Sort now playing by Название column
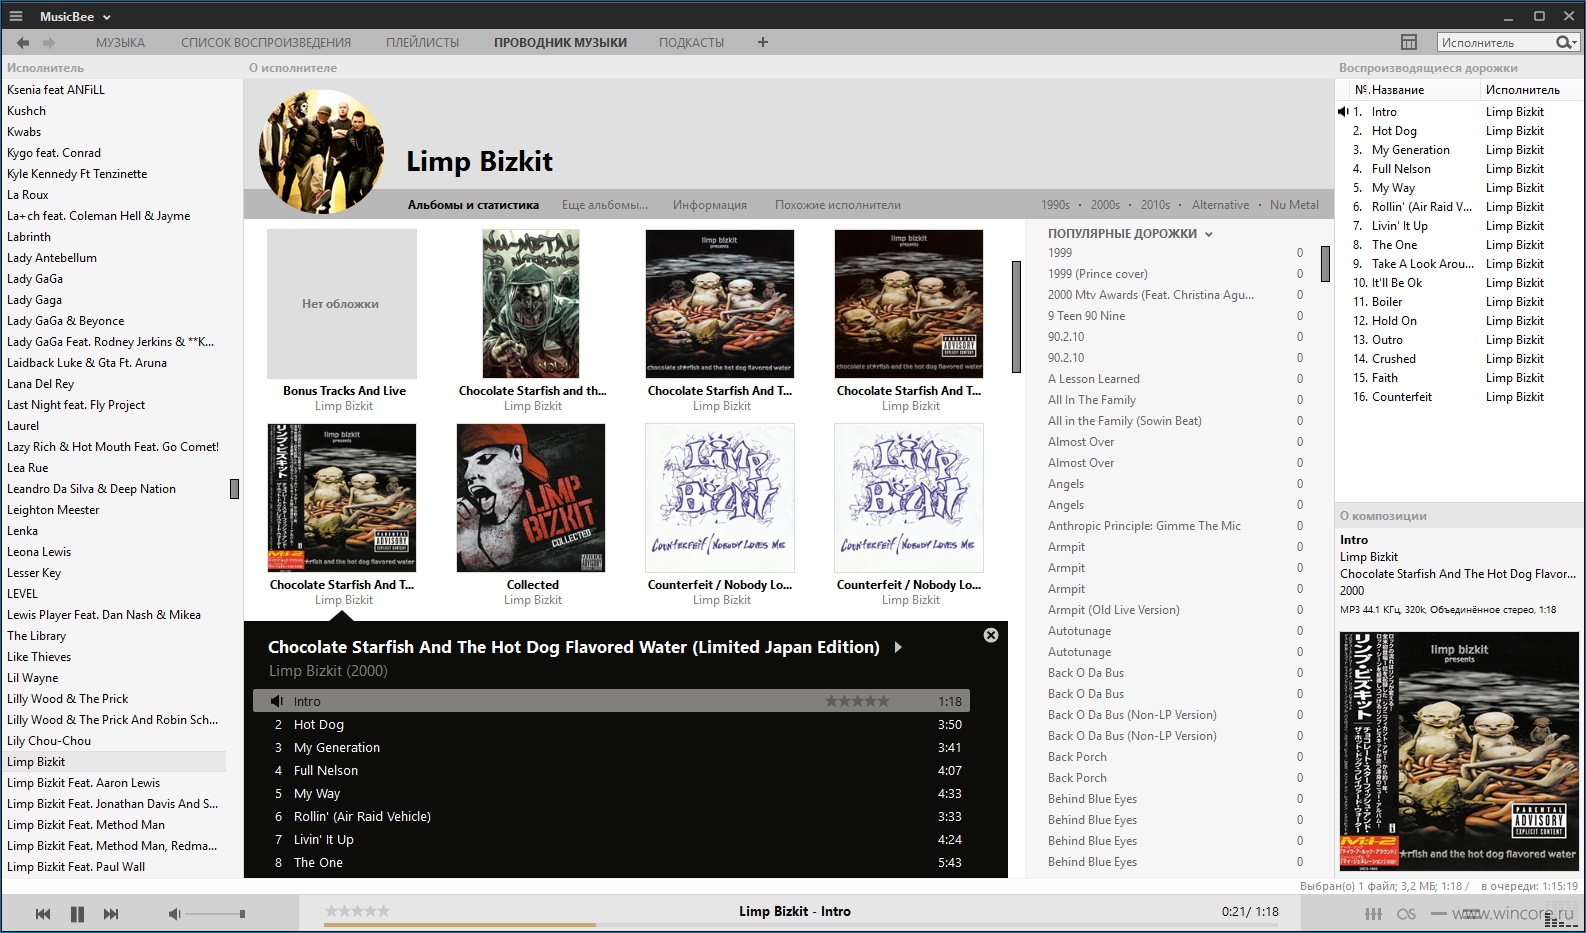Screen dimensions: 1586x933 [1397, 90]
